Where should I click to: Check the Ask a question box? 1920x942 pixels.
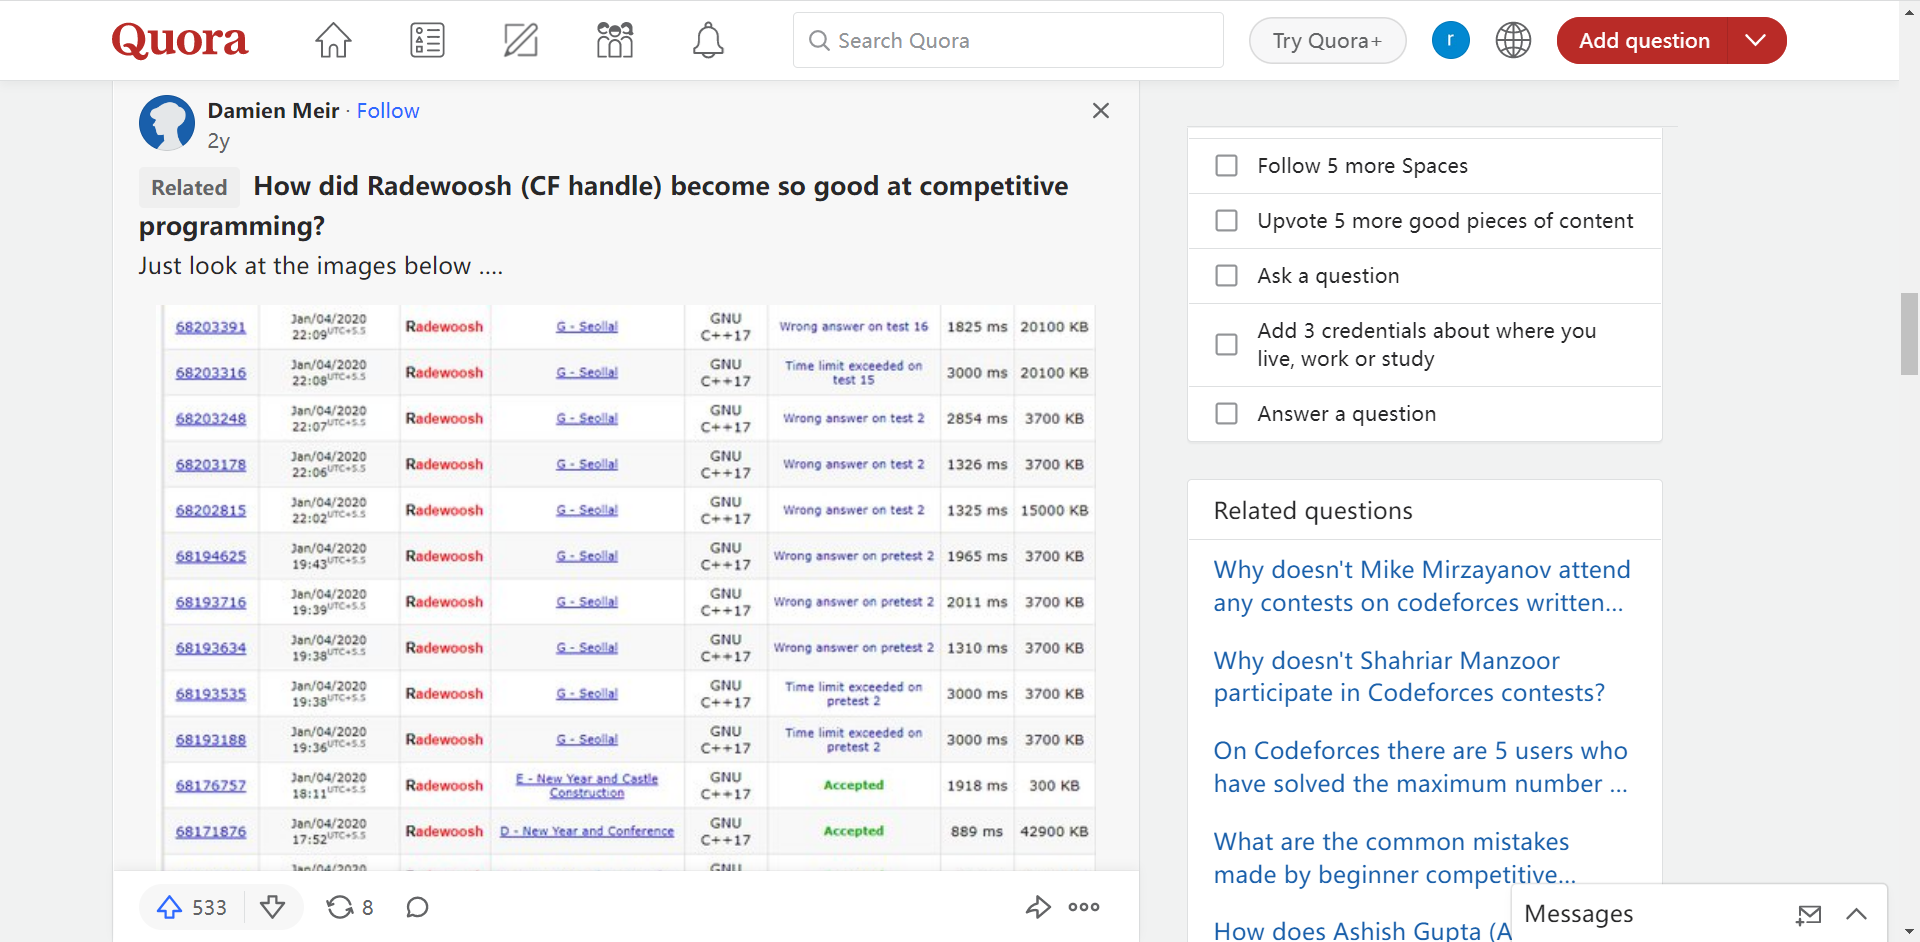click(1226, 275)
